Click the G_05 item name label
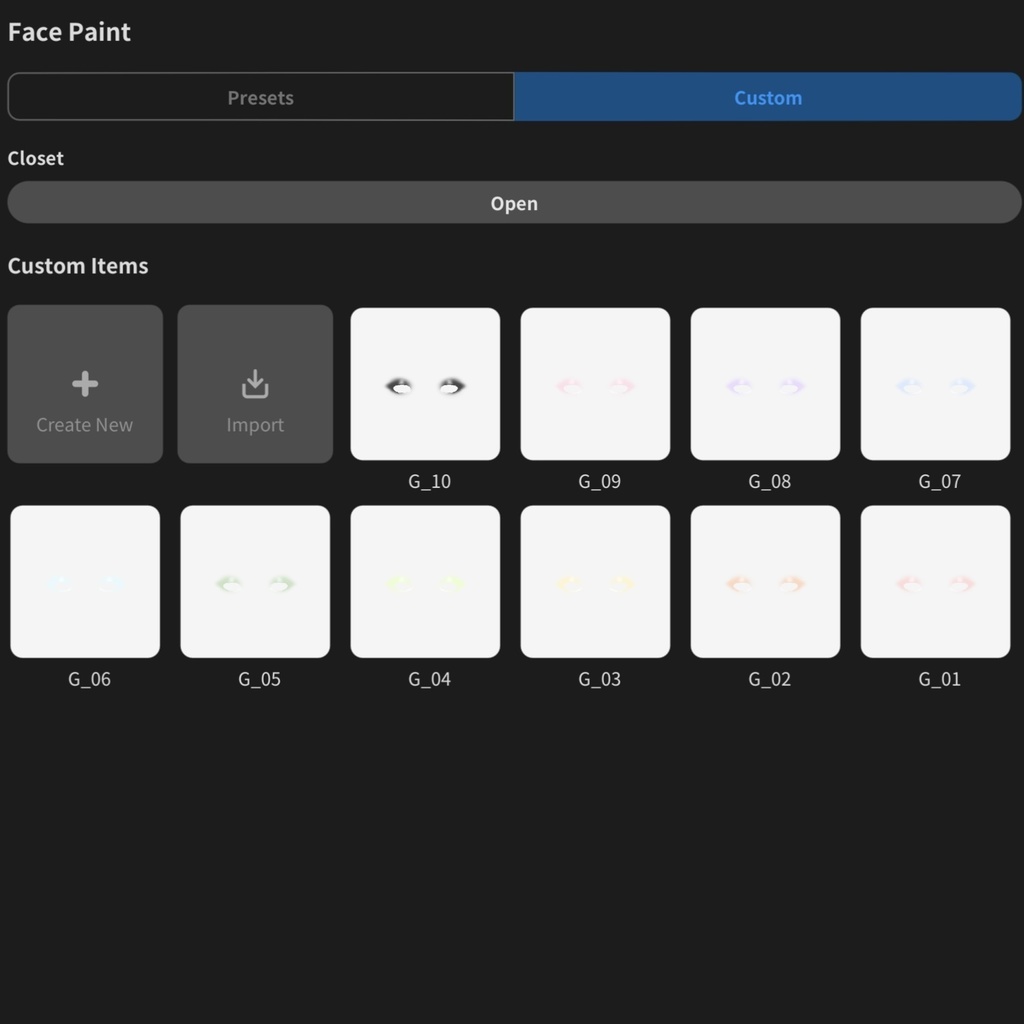1024x1024 pixels. [x=259, y=680]
